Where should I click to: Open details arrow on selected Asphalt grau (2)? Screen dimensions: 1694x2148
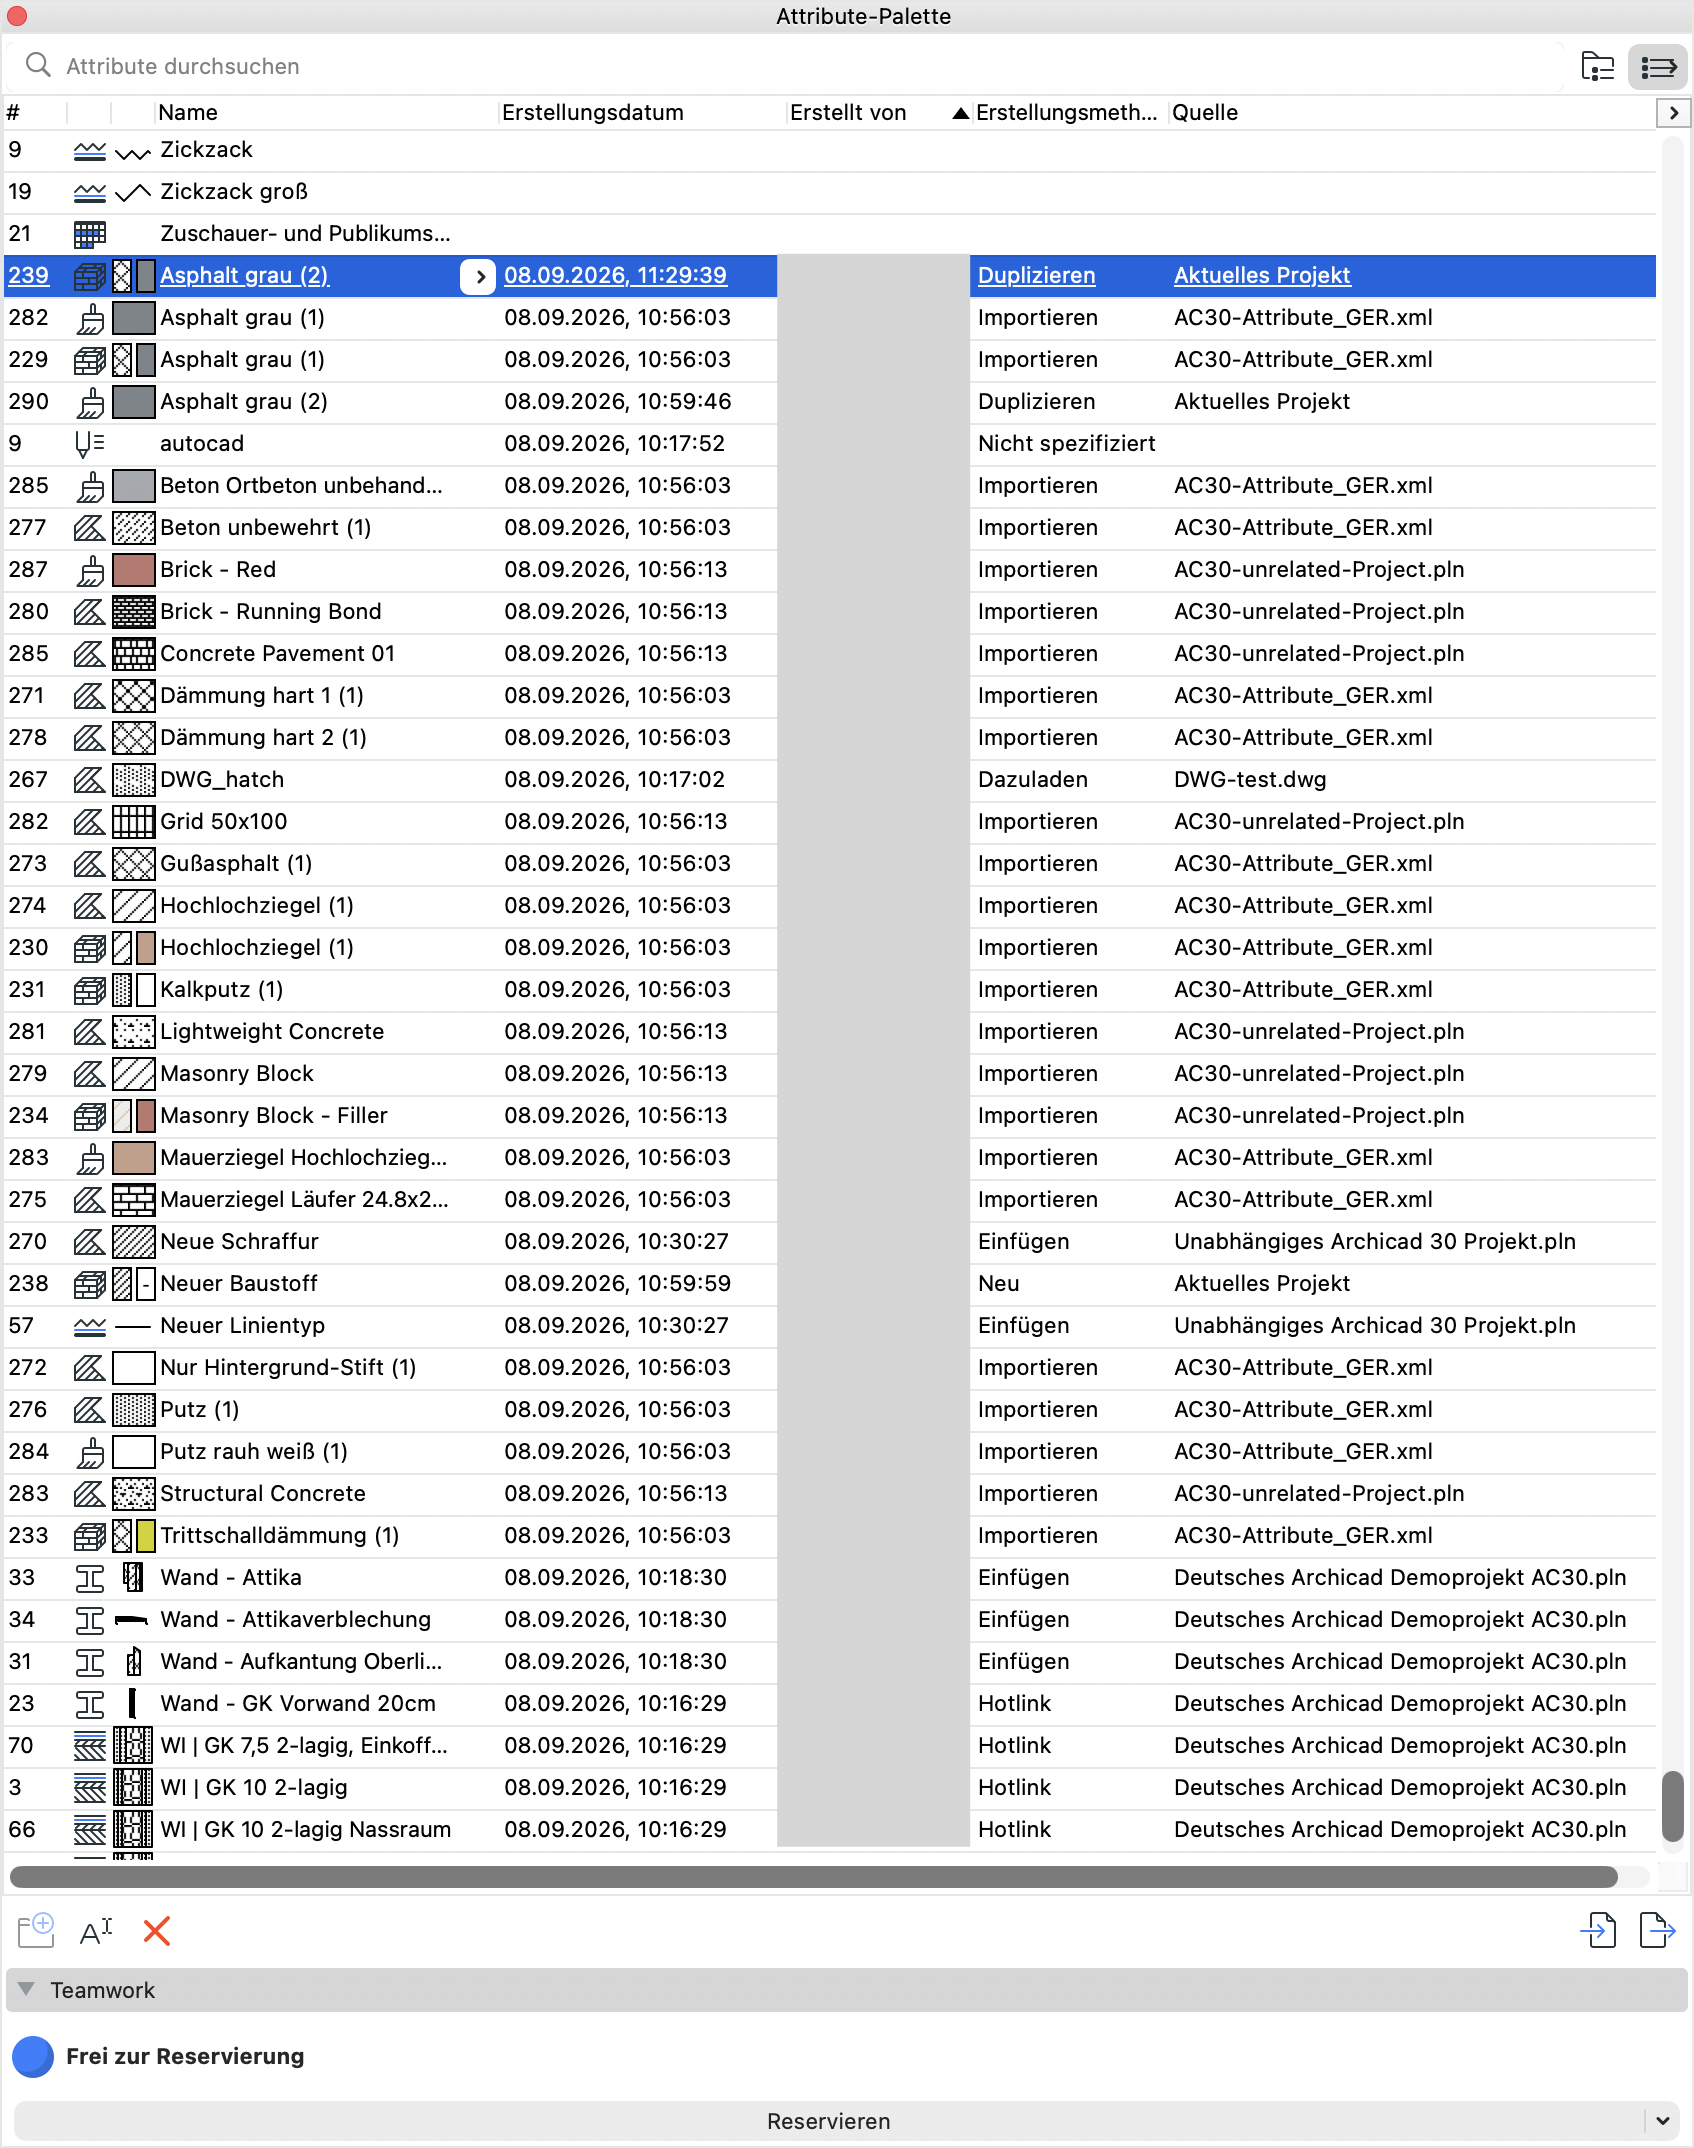[x=479, y=276]
